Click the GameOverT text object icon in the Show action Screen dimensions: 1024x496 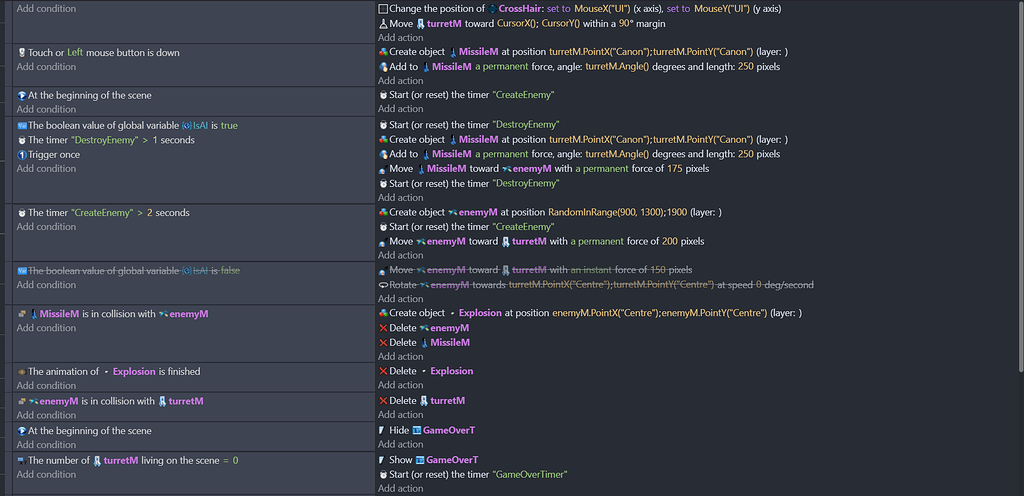(420, 460)
